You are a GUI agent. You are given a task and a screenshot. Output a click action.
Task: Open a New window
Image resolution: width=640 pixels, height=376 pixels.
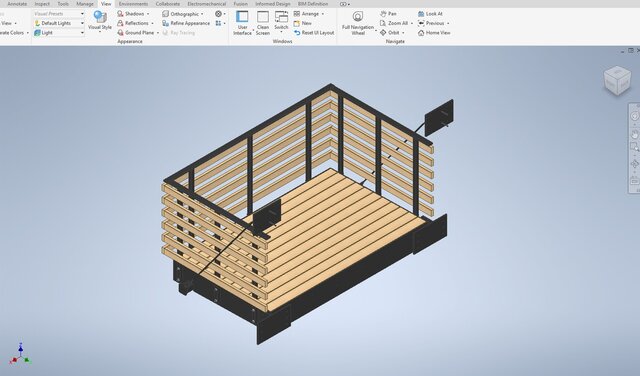tap(302, 23)
